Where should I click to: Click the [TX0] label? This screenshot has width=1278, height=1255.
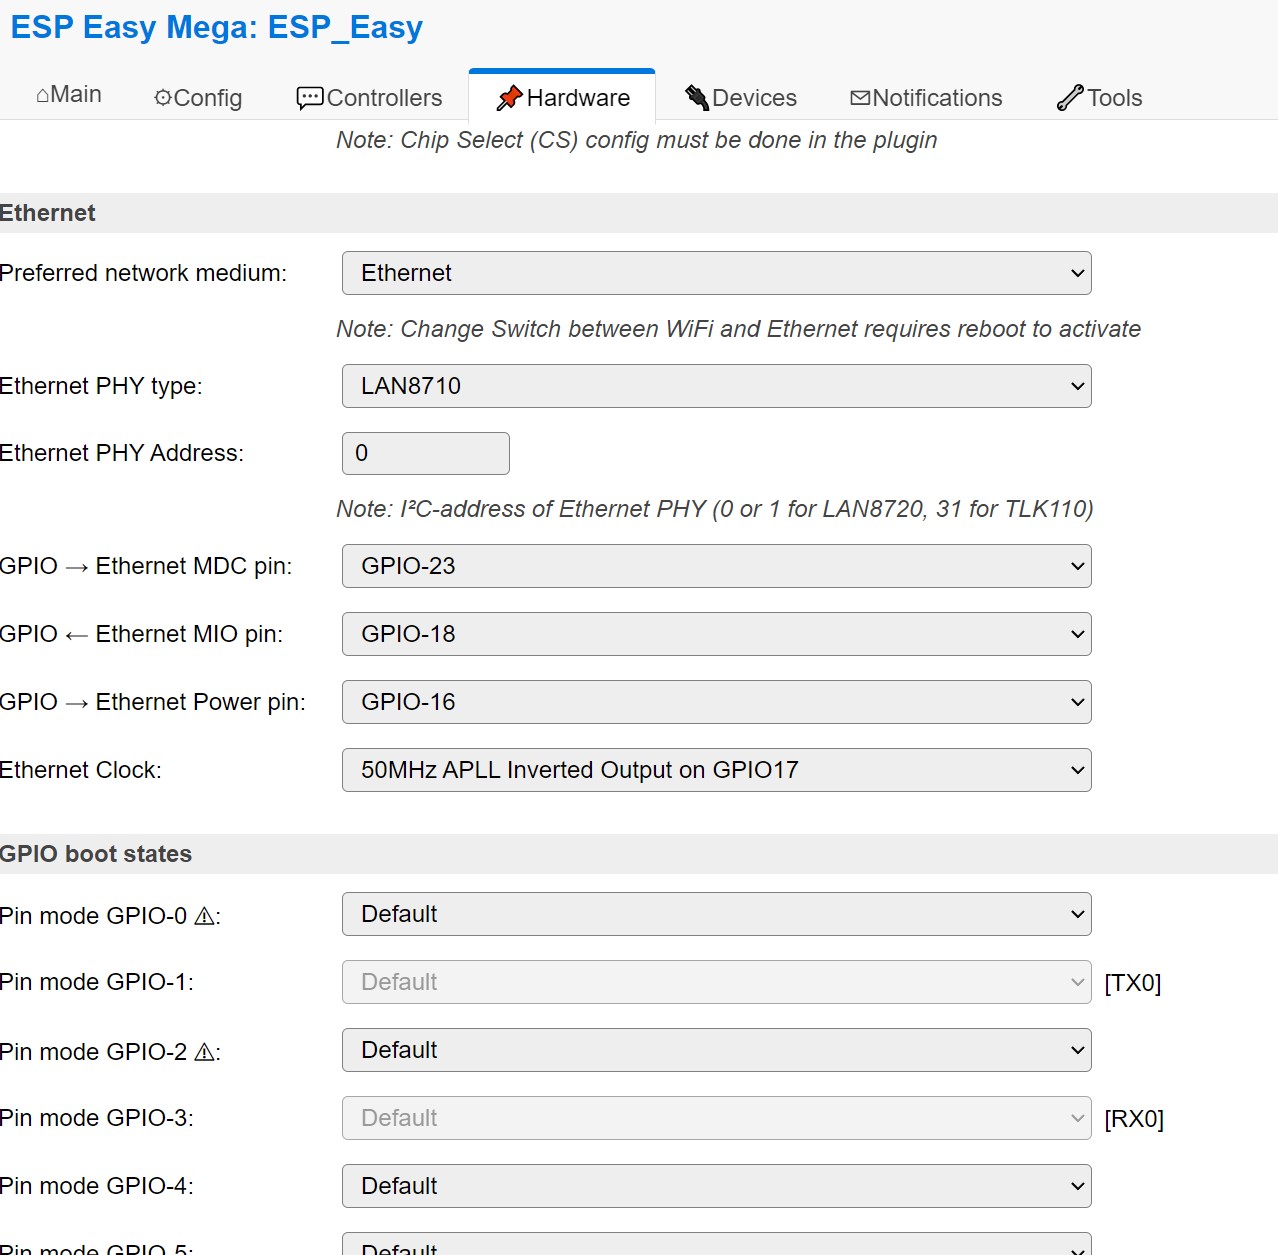click(x=1133, y=983)
